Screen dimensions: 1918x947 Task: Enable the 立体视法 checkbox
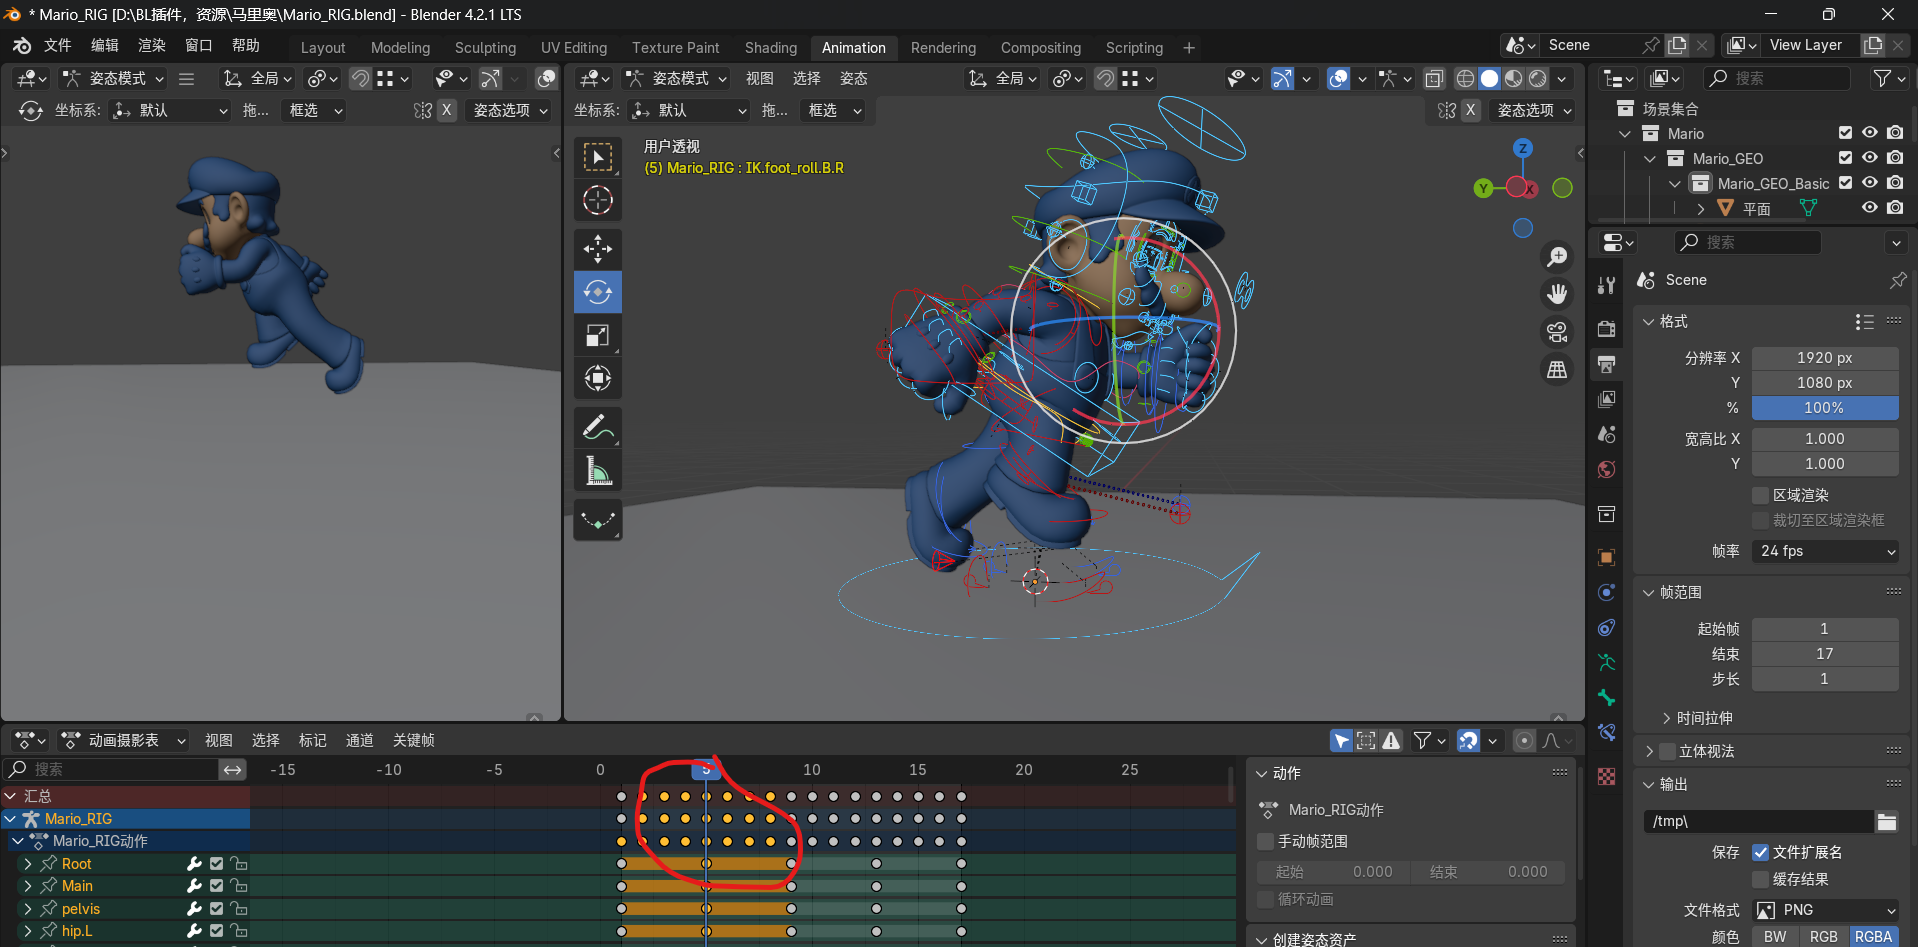(x=1668, y=751)
